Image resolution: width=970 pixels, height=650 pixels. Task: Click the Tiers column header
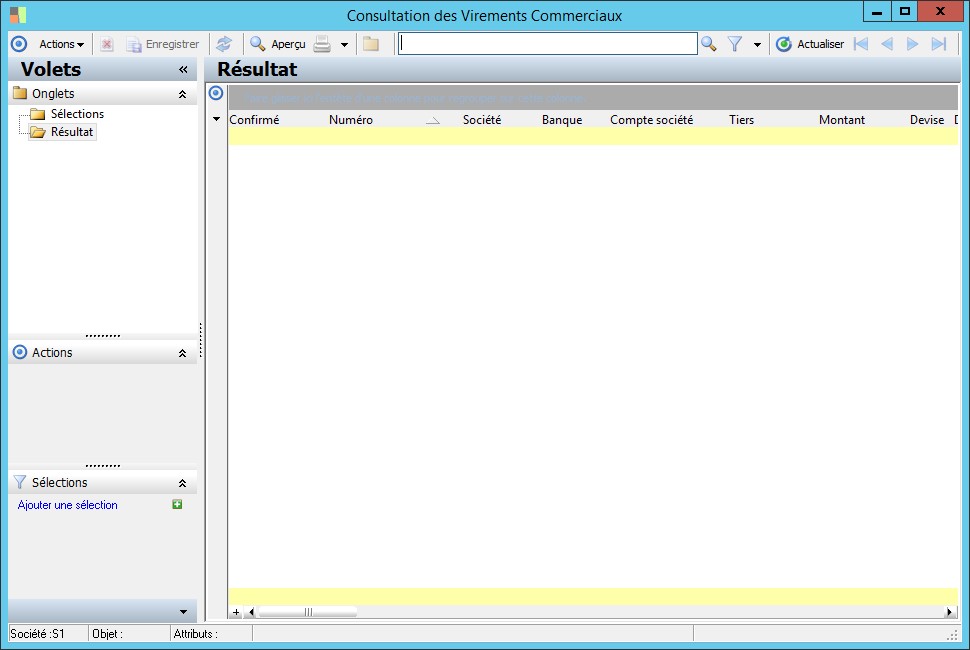(x=741, y=119)
